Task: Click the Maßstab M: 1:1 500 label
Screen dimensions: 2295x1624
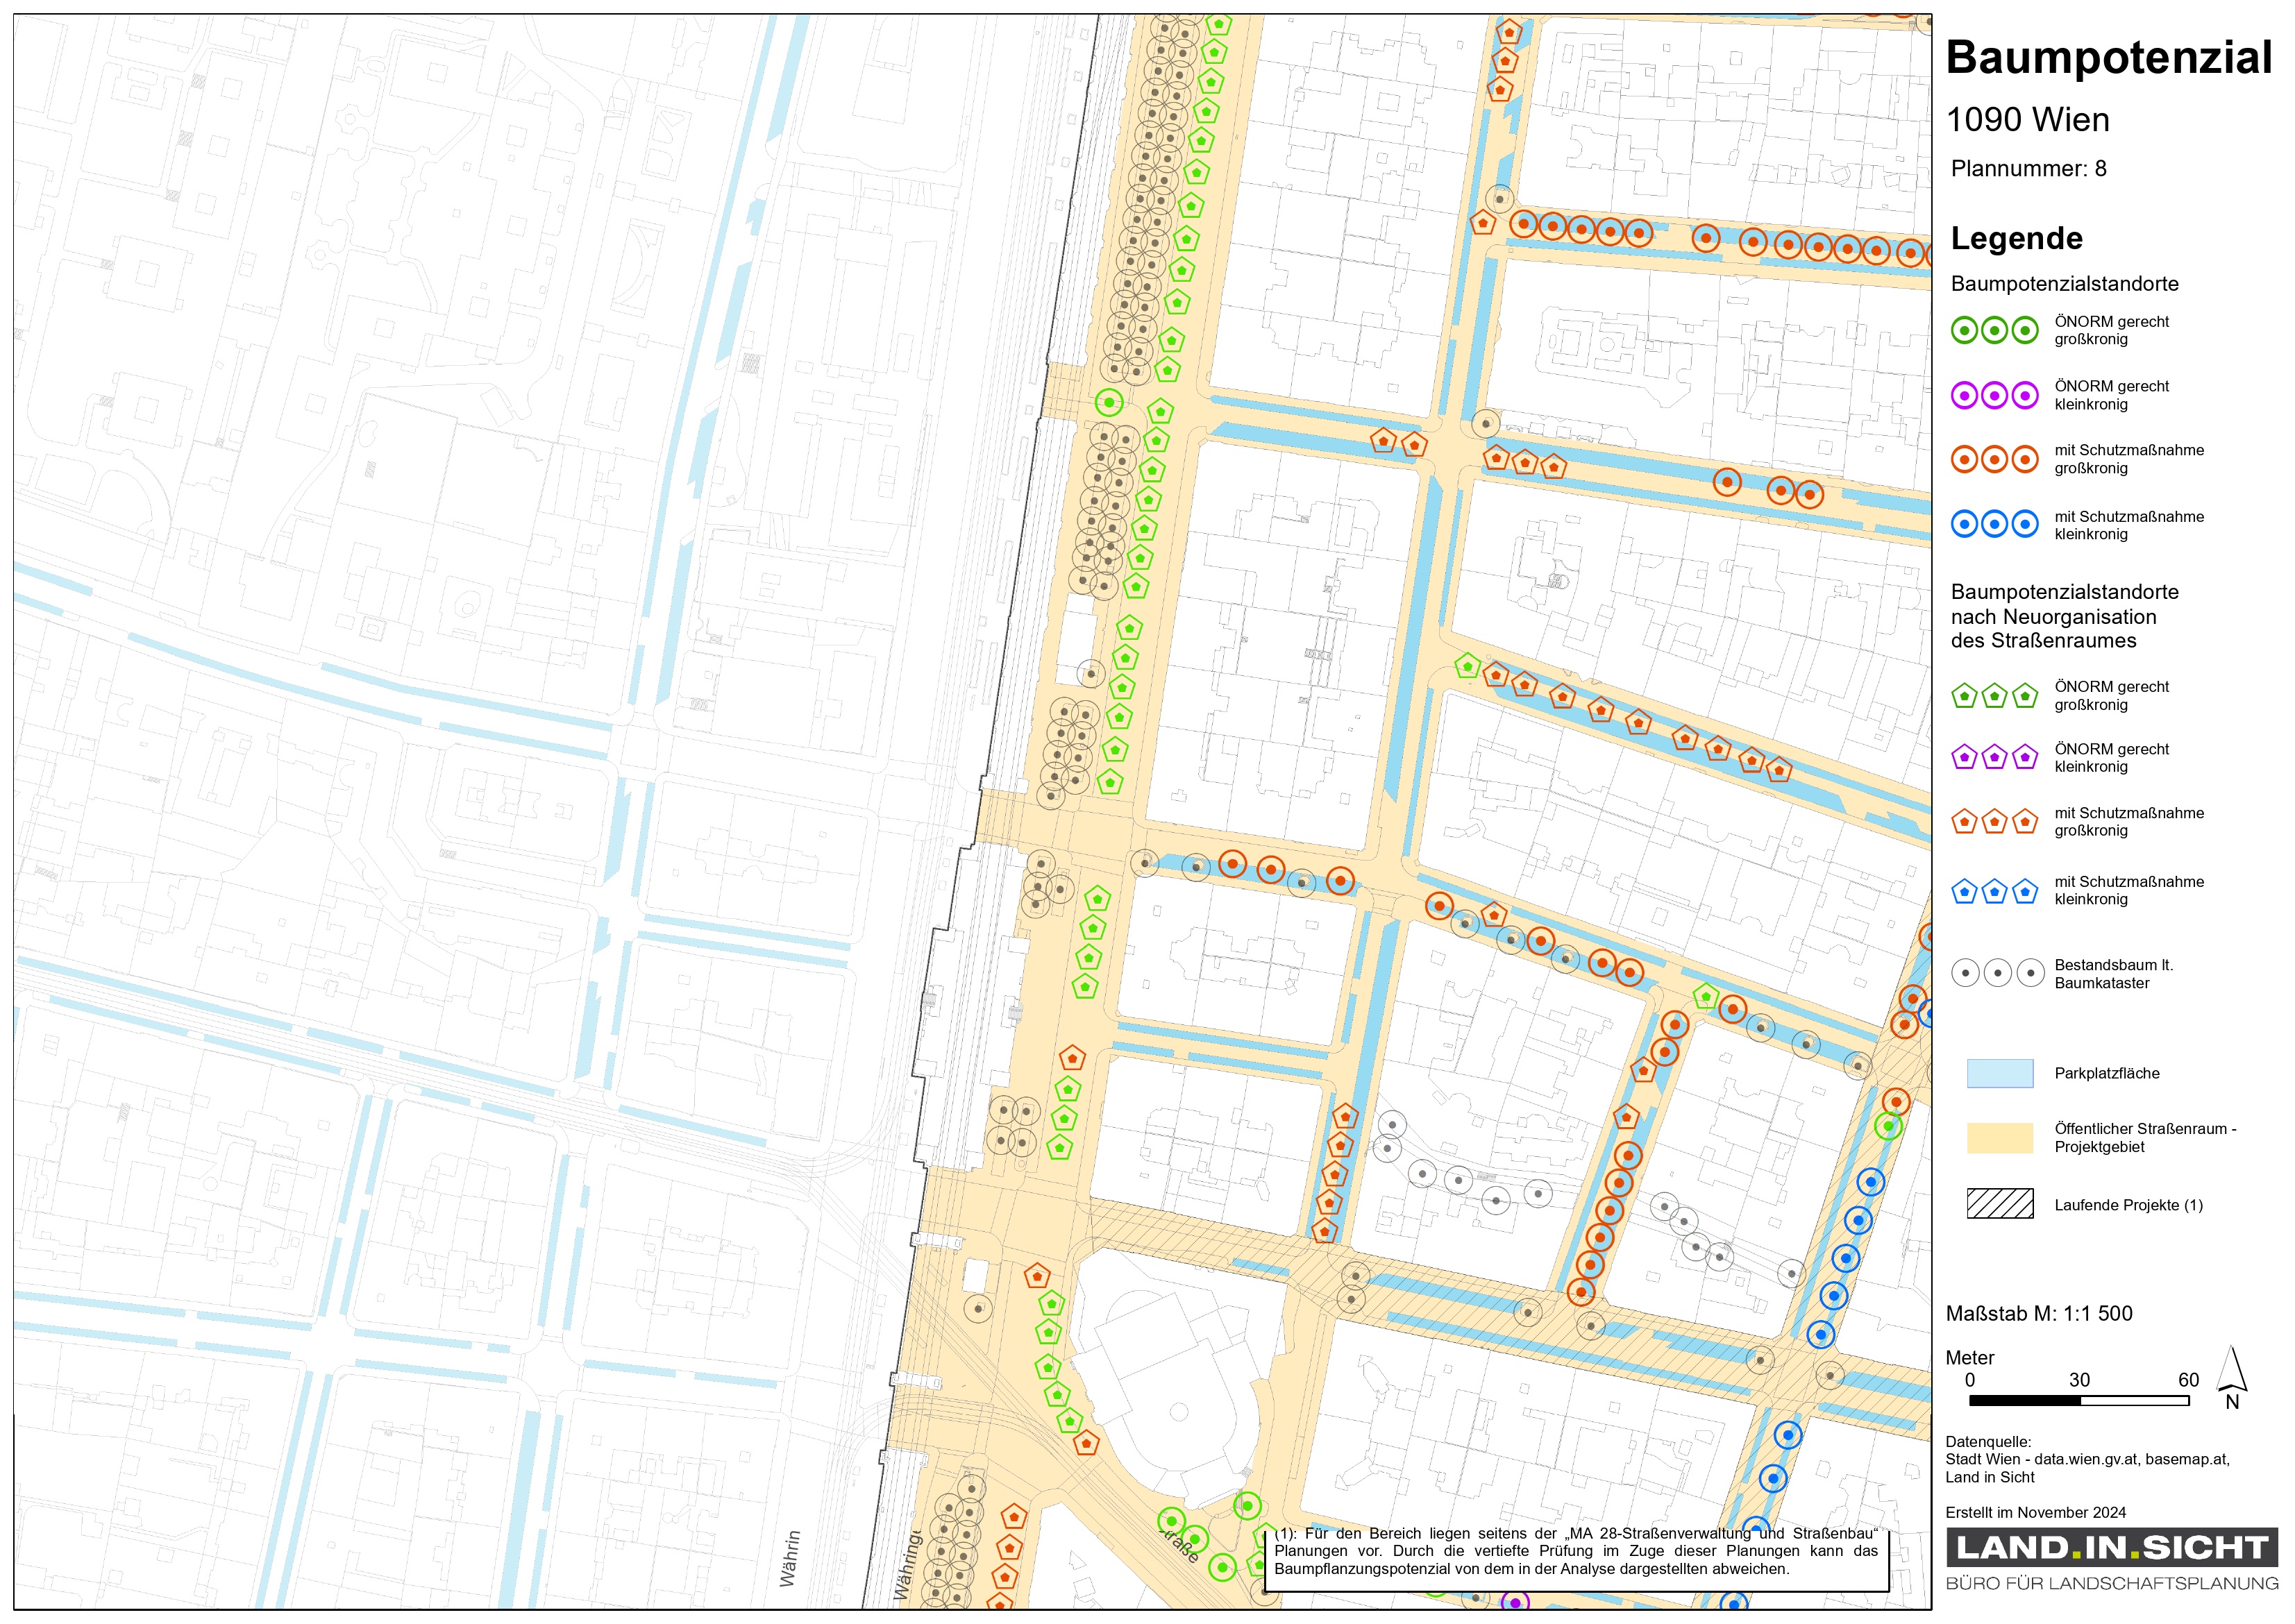Action: pos(2038,1313)
